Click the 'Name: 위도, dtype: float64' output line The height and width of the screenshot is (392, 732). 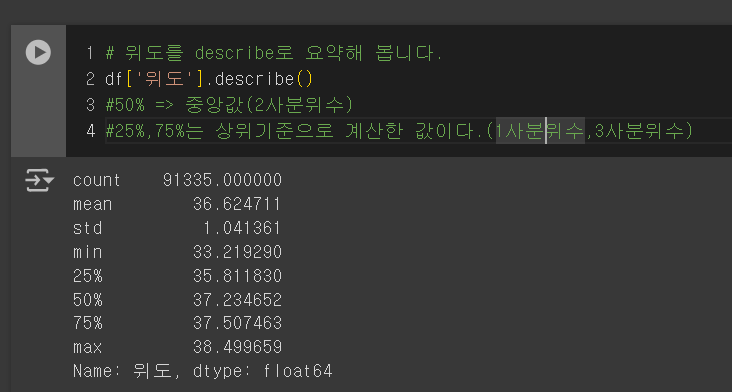pyautogui.click(x=203, y=371)
